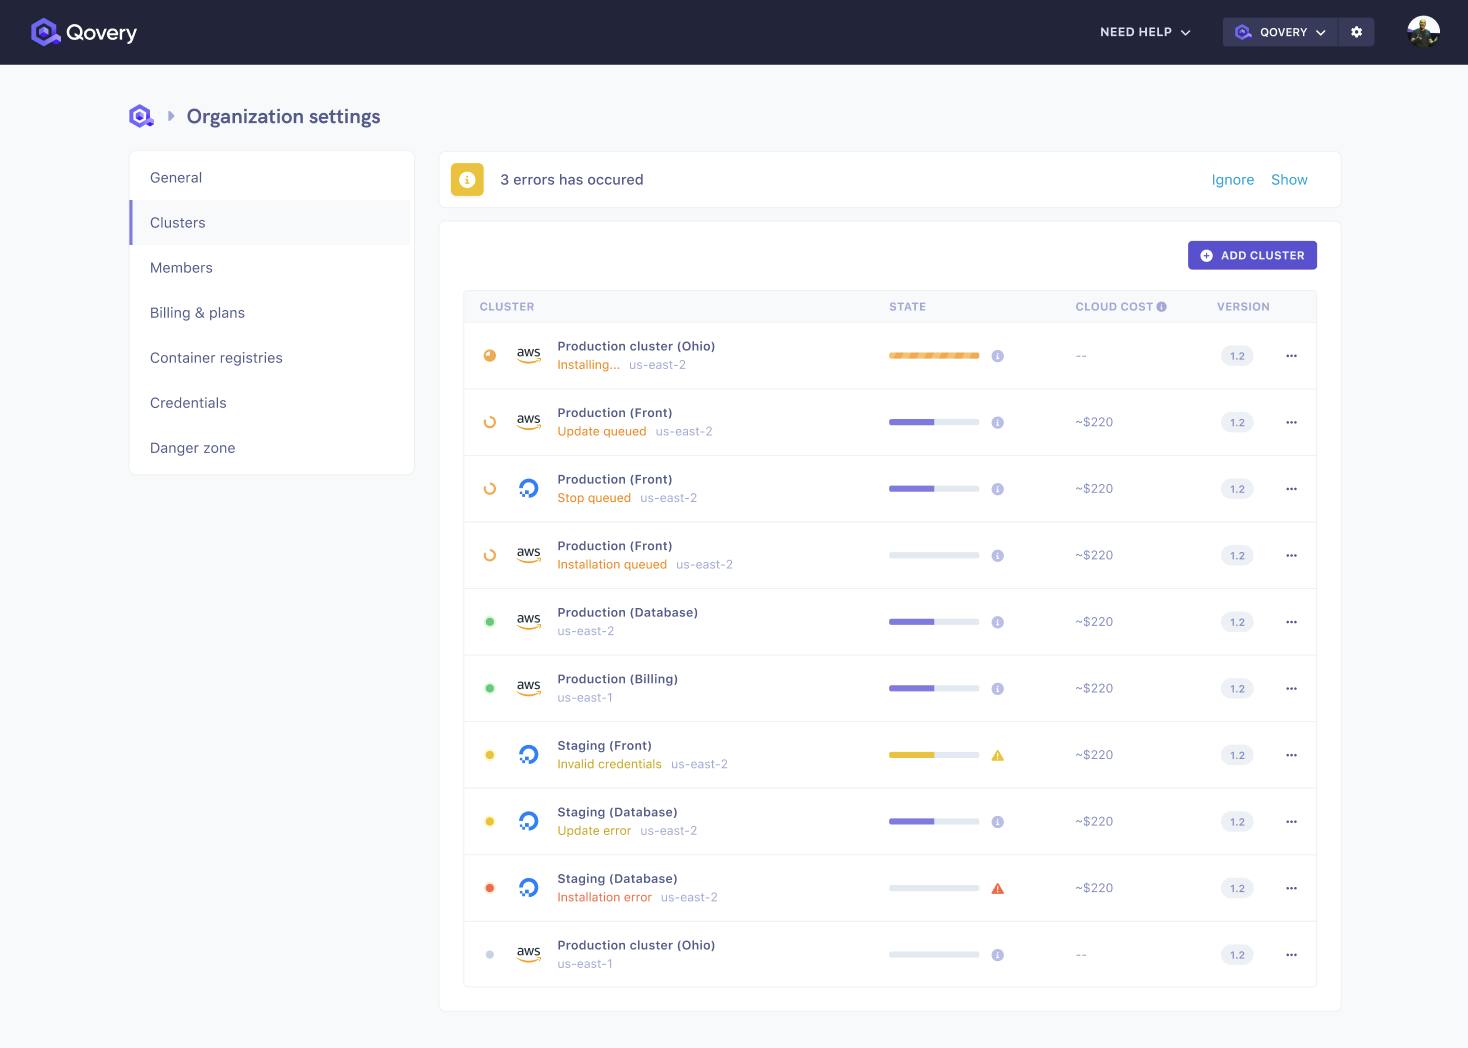
Task: Click 'Installation error' status text
Action: coord(604,897)
